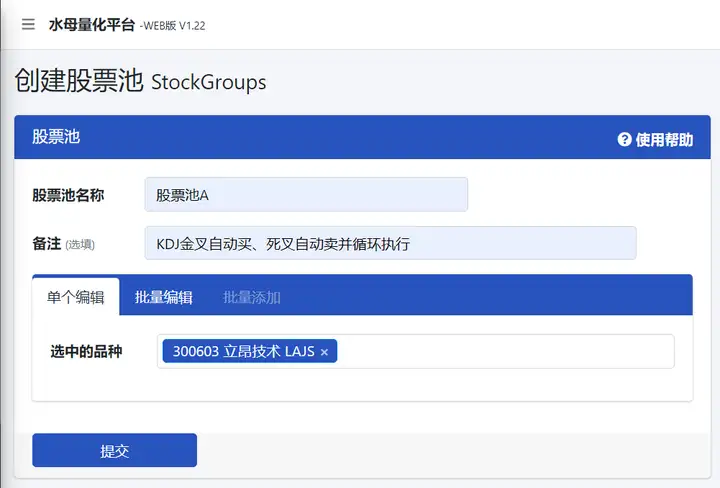This screenshot has width=720, height=488.
Task: Remove the 300603 立昂技术 tag
Action: [x=324, y=352]
